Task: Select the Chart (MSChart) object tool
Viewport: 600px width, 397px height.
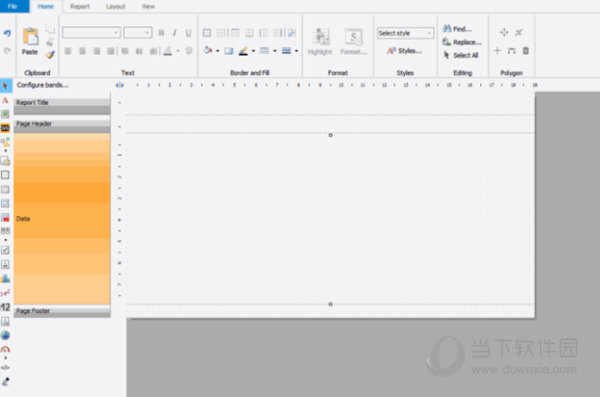Action: (5, 278)
